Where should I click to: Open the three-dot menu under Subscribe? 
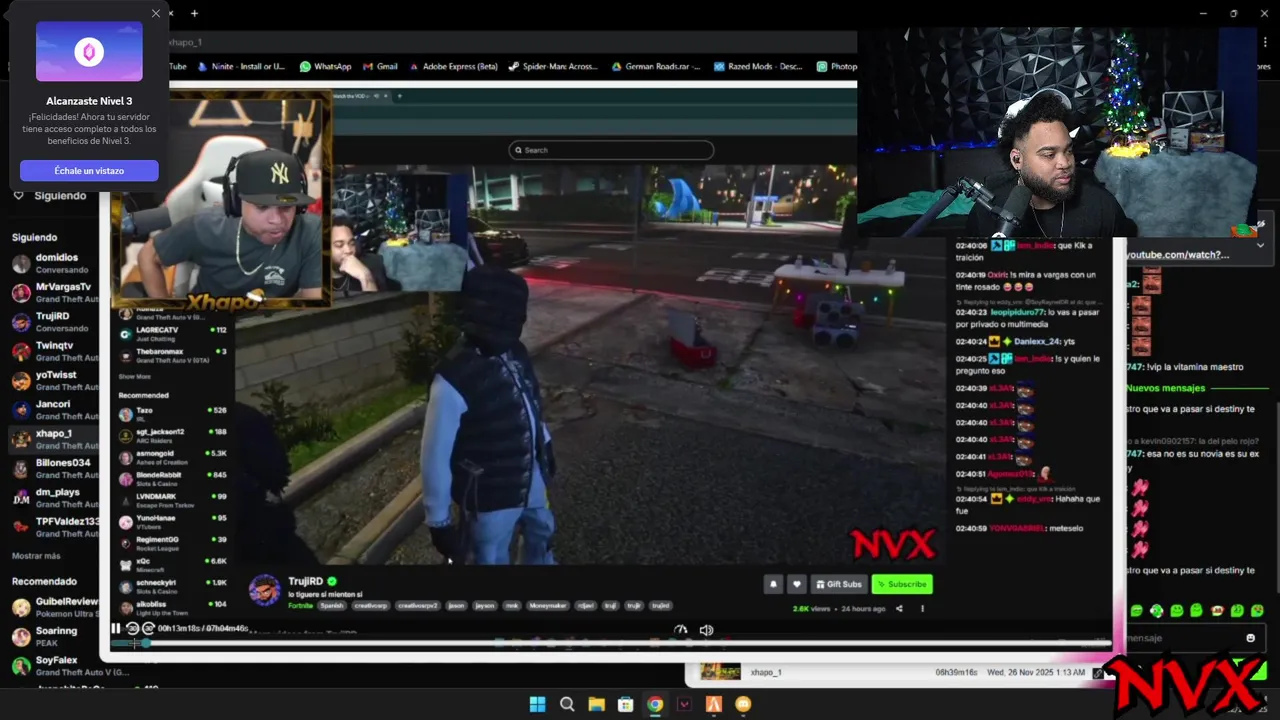[x=922, y=608]
